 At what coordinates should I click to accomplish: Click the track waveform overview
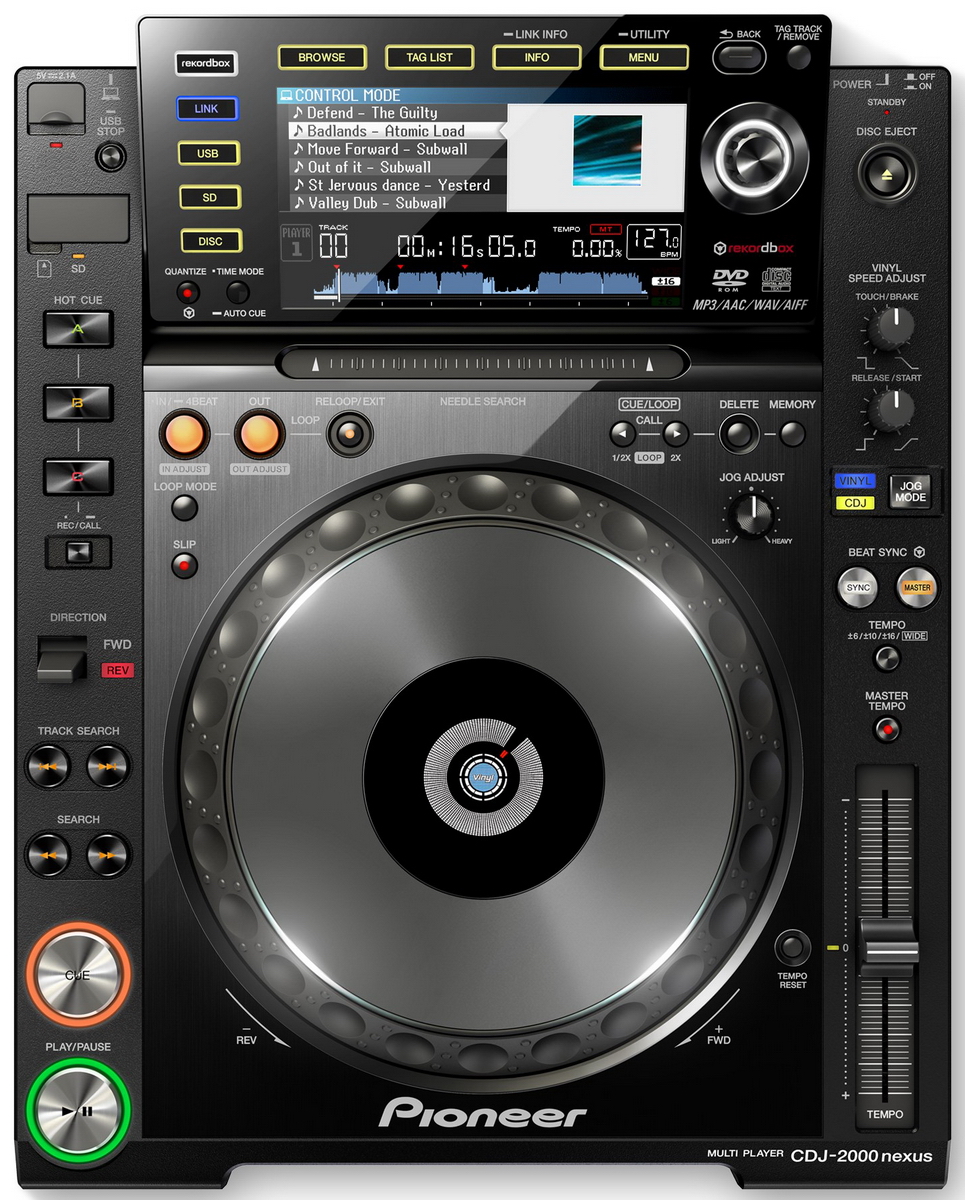point(481,282)
